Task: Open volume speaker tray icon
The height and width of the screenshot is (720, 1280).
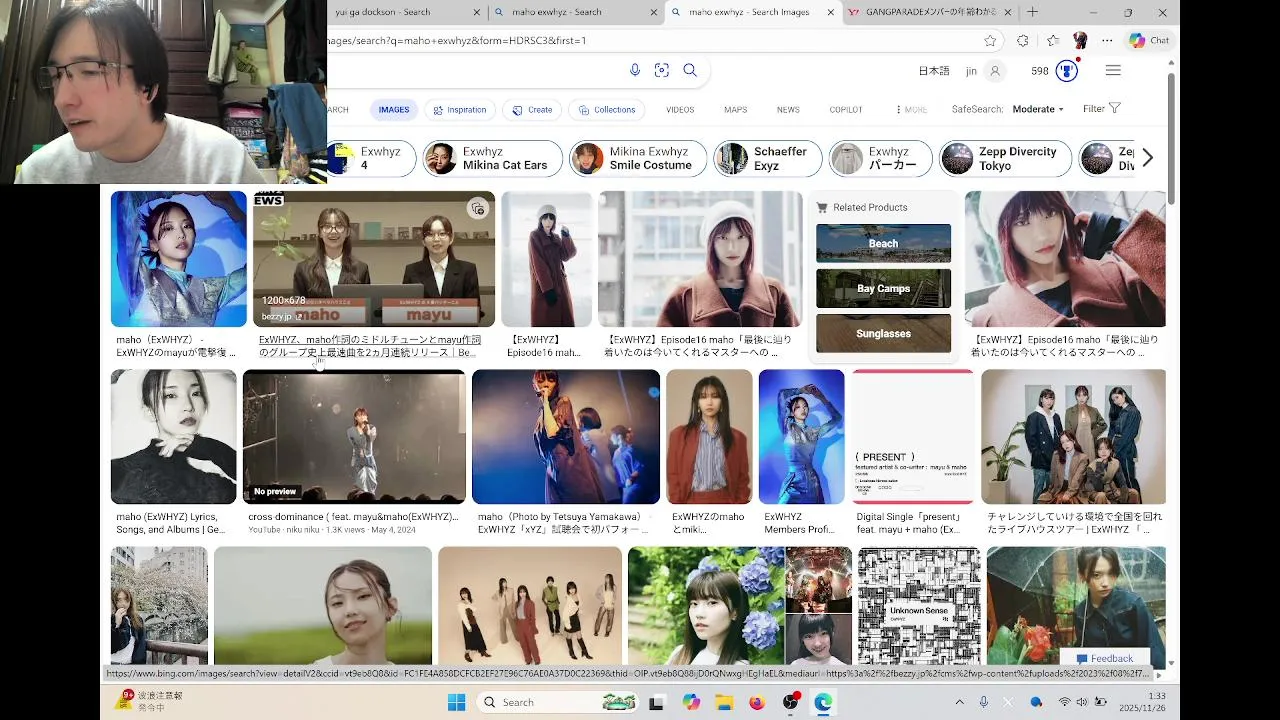Action: pos(1081,702)
